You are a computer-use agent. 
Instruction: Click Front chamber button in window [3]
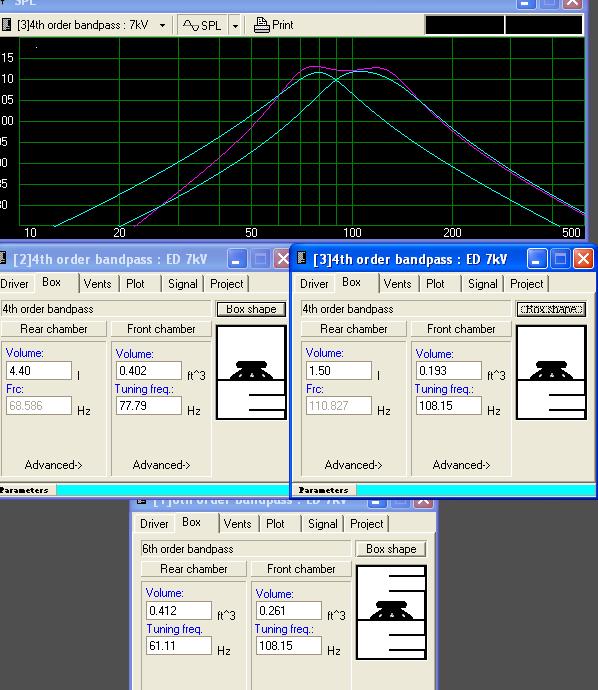461,329
